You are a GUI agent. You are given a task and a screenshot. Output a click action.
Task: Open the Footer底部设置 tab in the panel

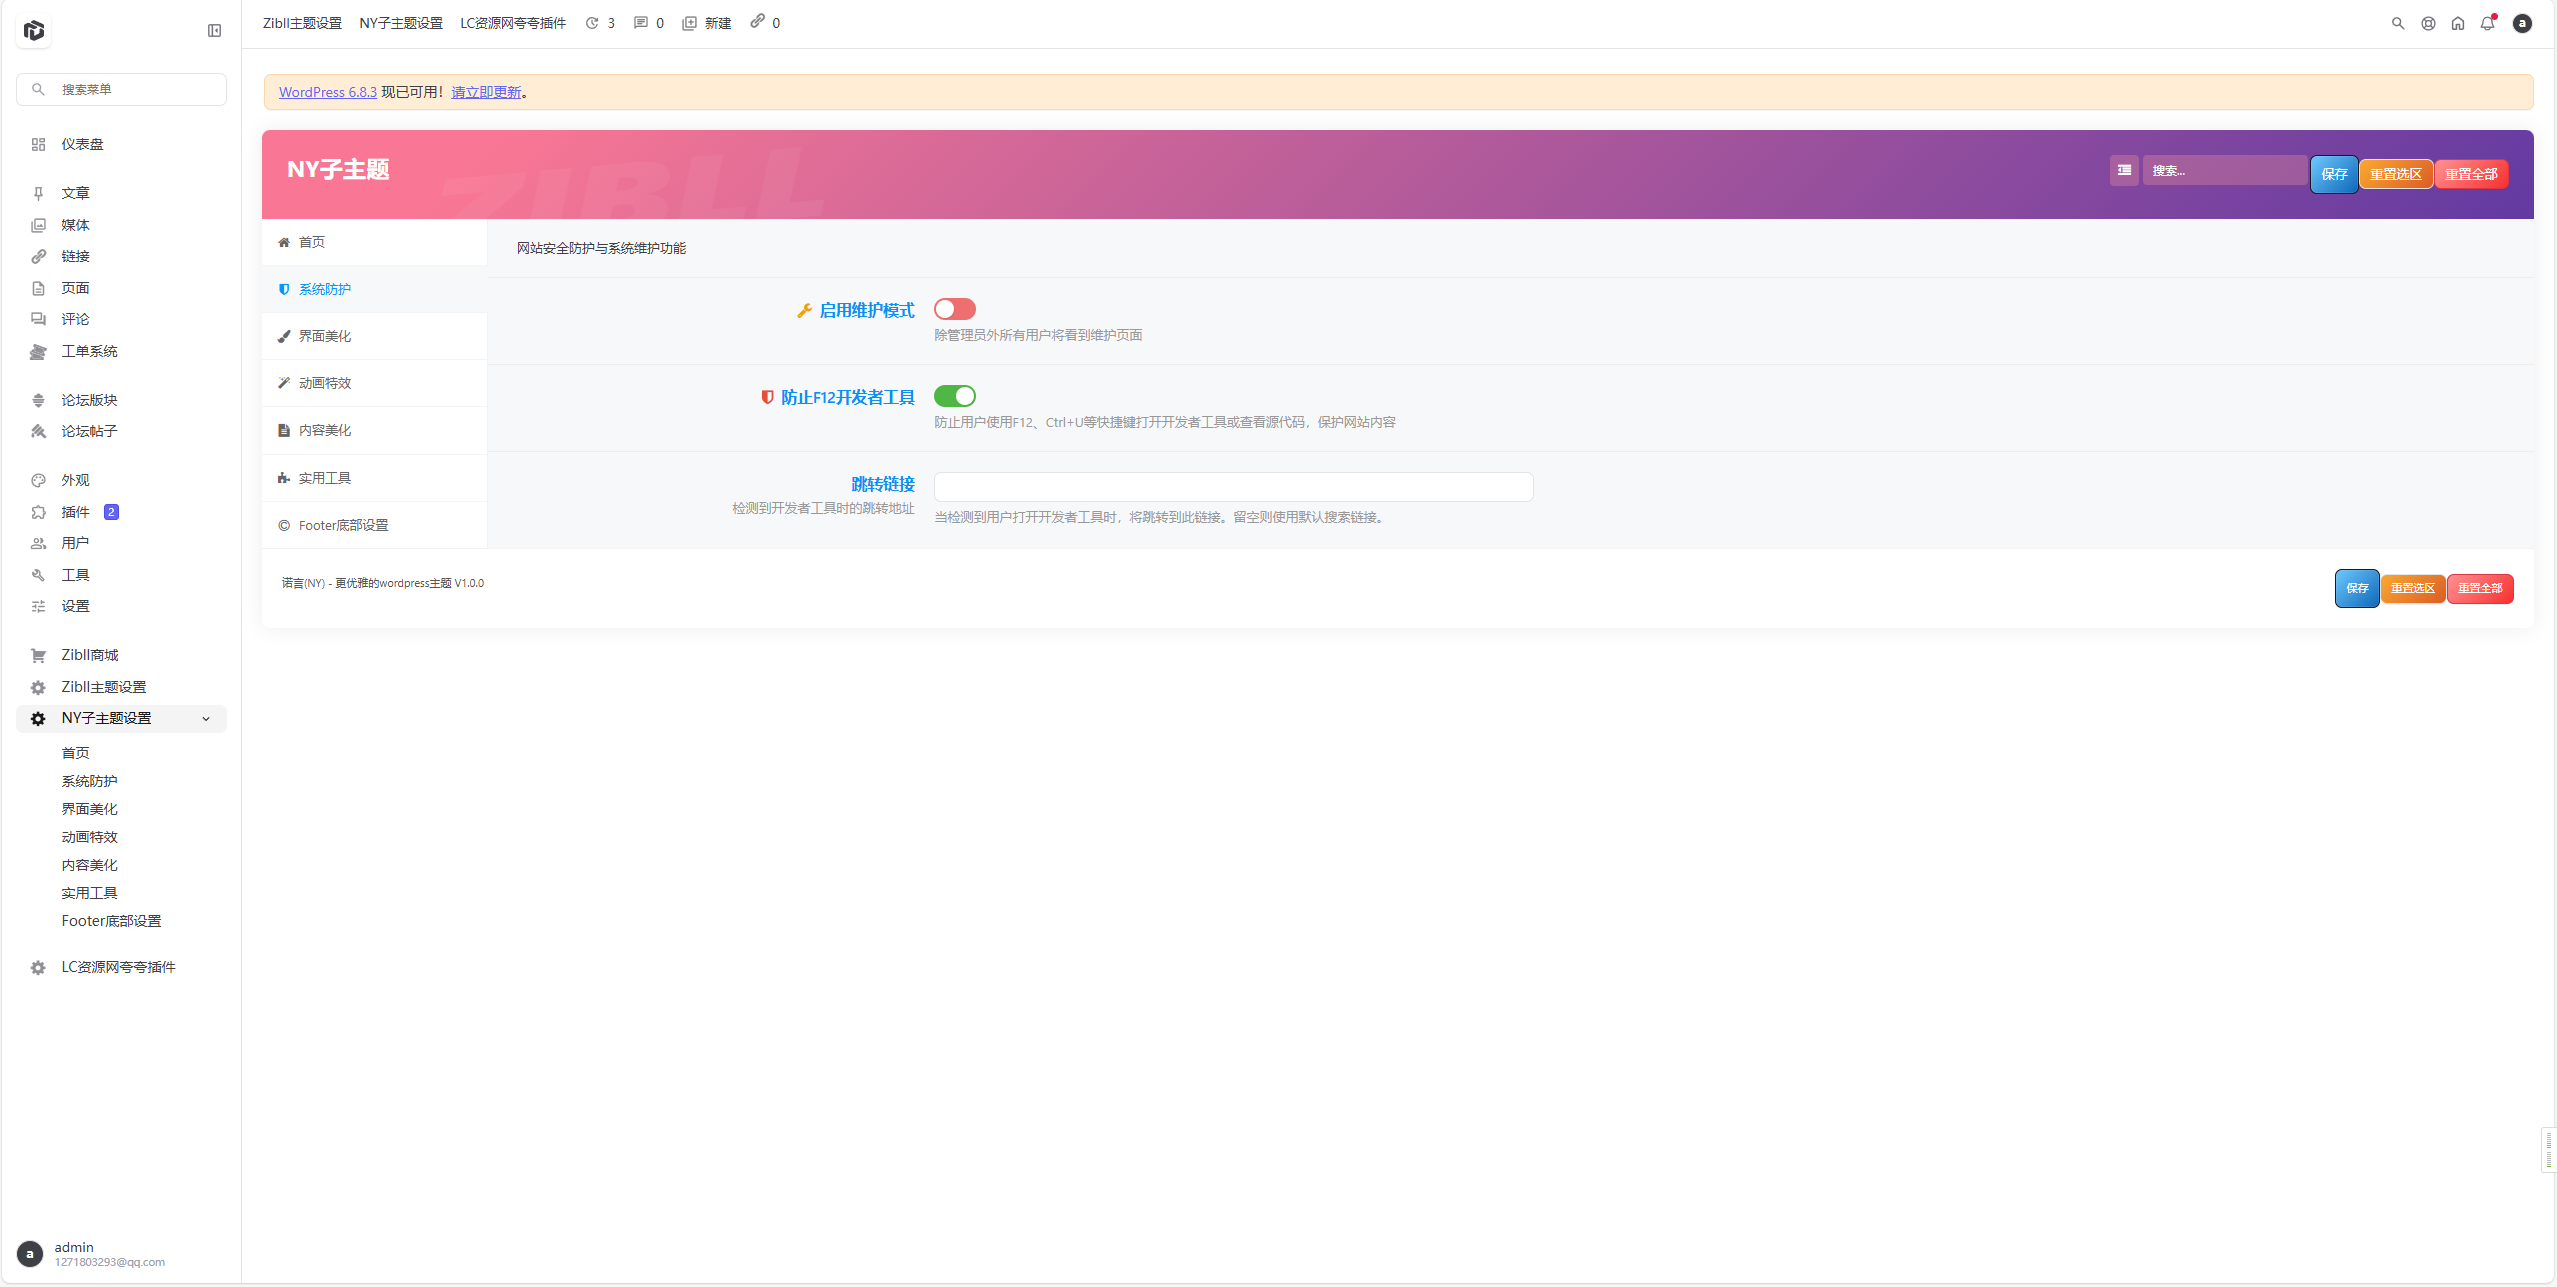tap(343, 525)
